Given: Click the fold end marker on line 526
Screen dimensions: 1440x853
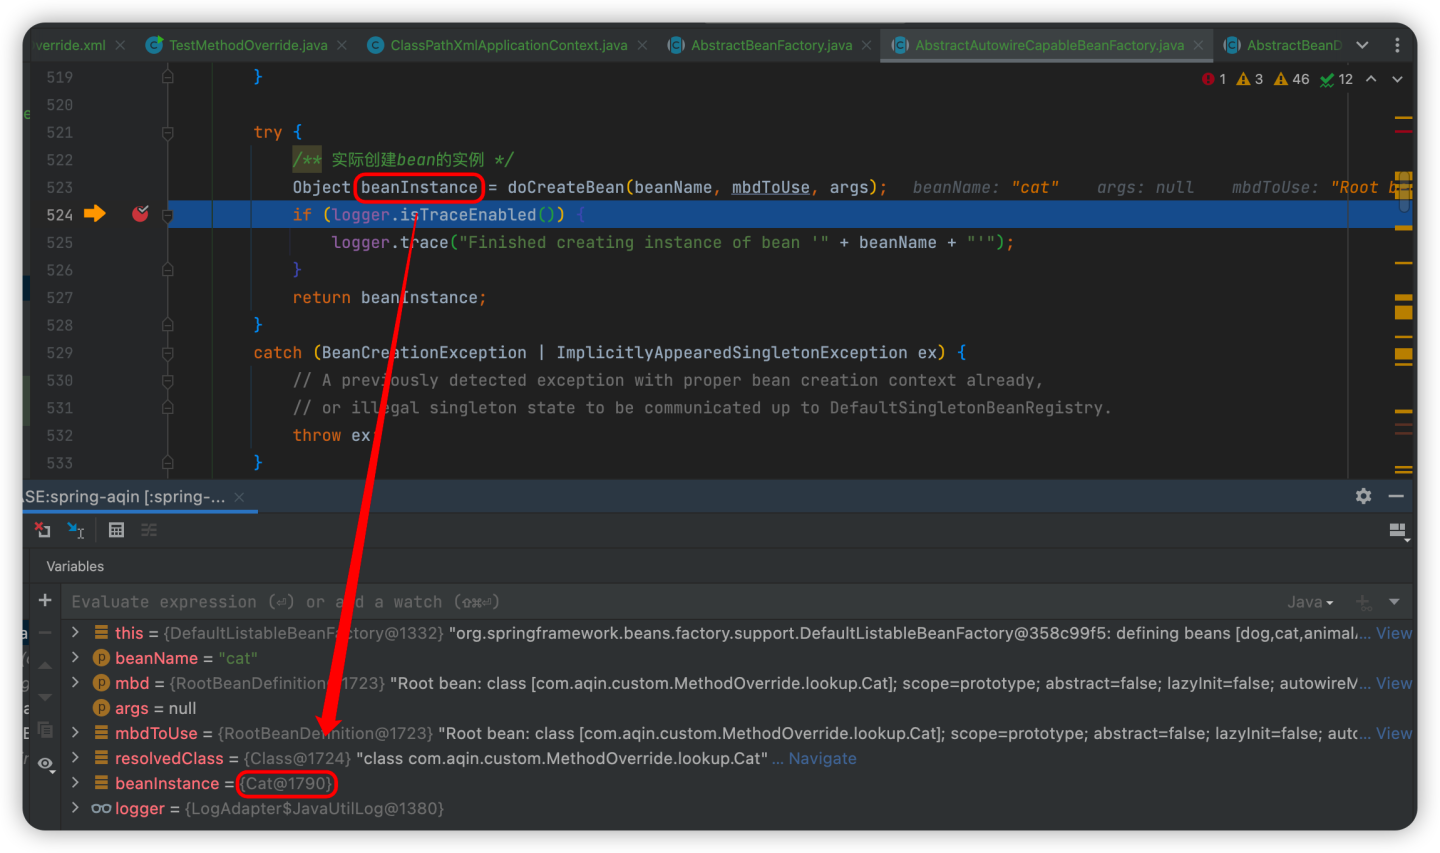Looking at the screenshot, I should click(168, 270).
